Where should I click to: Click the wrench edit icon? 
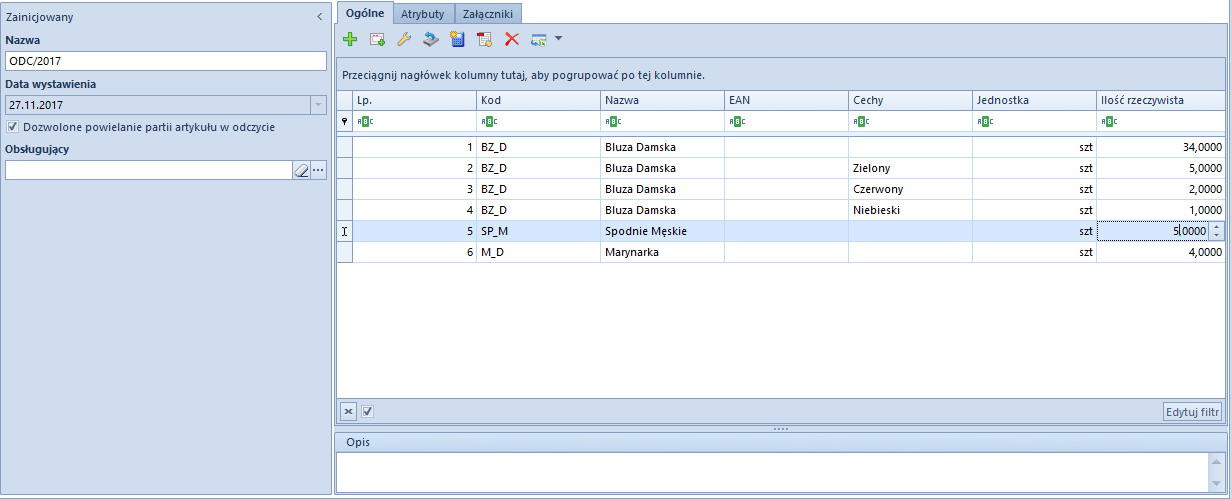pos(404,39)
